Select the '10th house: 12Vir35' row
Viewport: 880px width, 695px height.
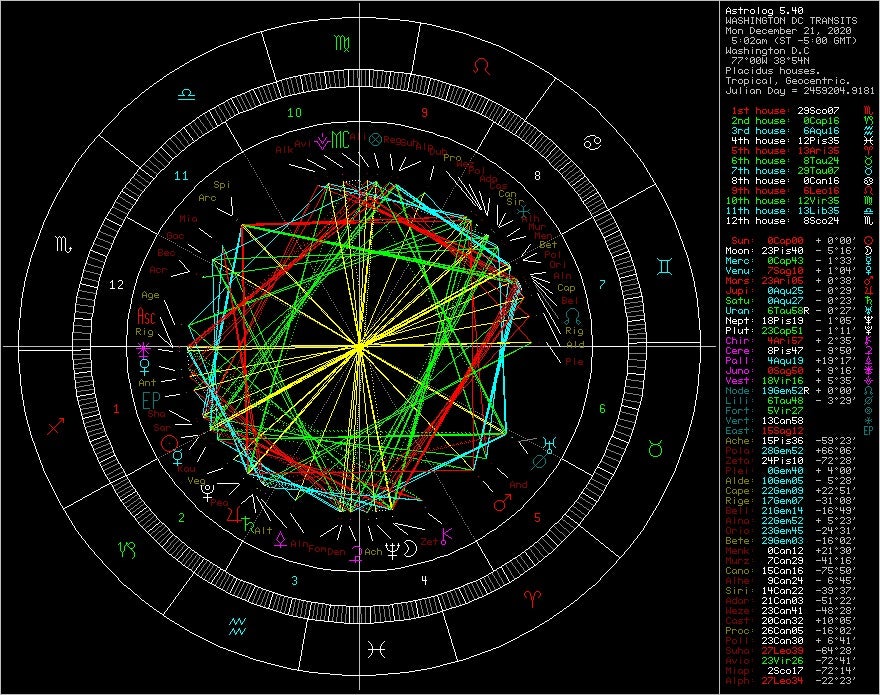click(801, 201)
